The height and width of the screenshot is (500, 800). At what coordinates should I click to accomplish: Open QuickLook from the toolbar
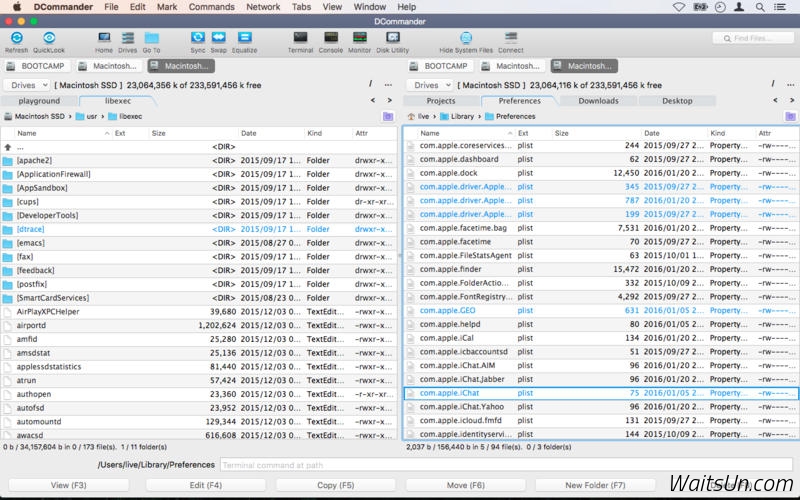point(49,38)
